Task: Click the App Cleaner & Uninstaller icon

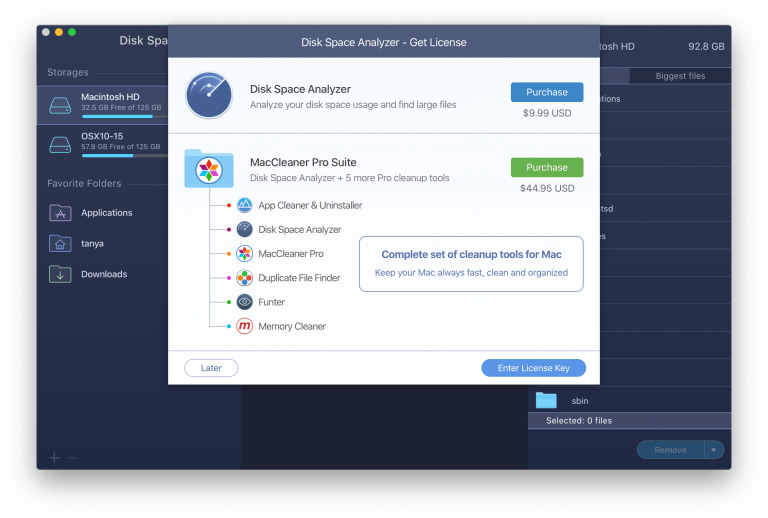Action: pyautogui.click(x=244, y=205)
